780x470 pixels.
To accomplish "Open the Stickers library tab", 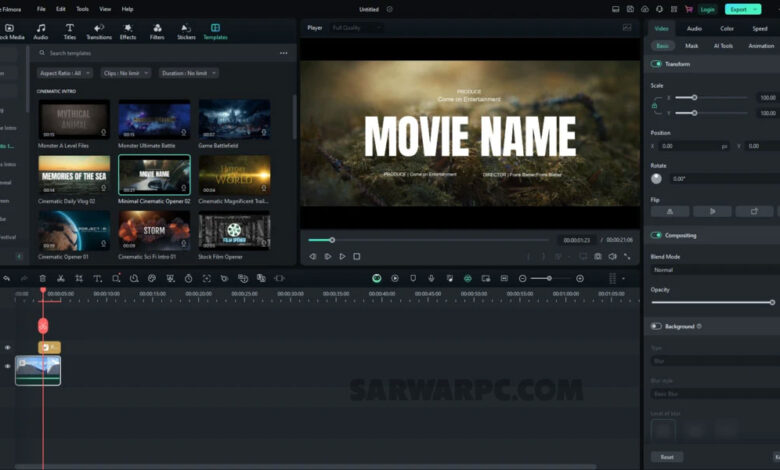I will pyautogui.click(x=186, y=31).
